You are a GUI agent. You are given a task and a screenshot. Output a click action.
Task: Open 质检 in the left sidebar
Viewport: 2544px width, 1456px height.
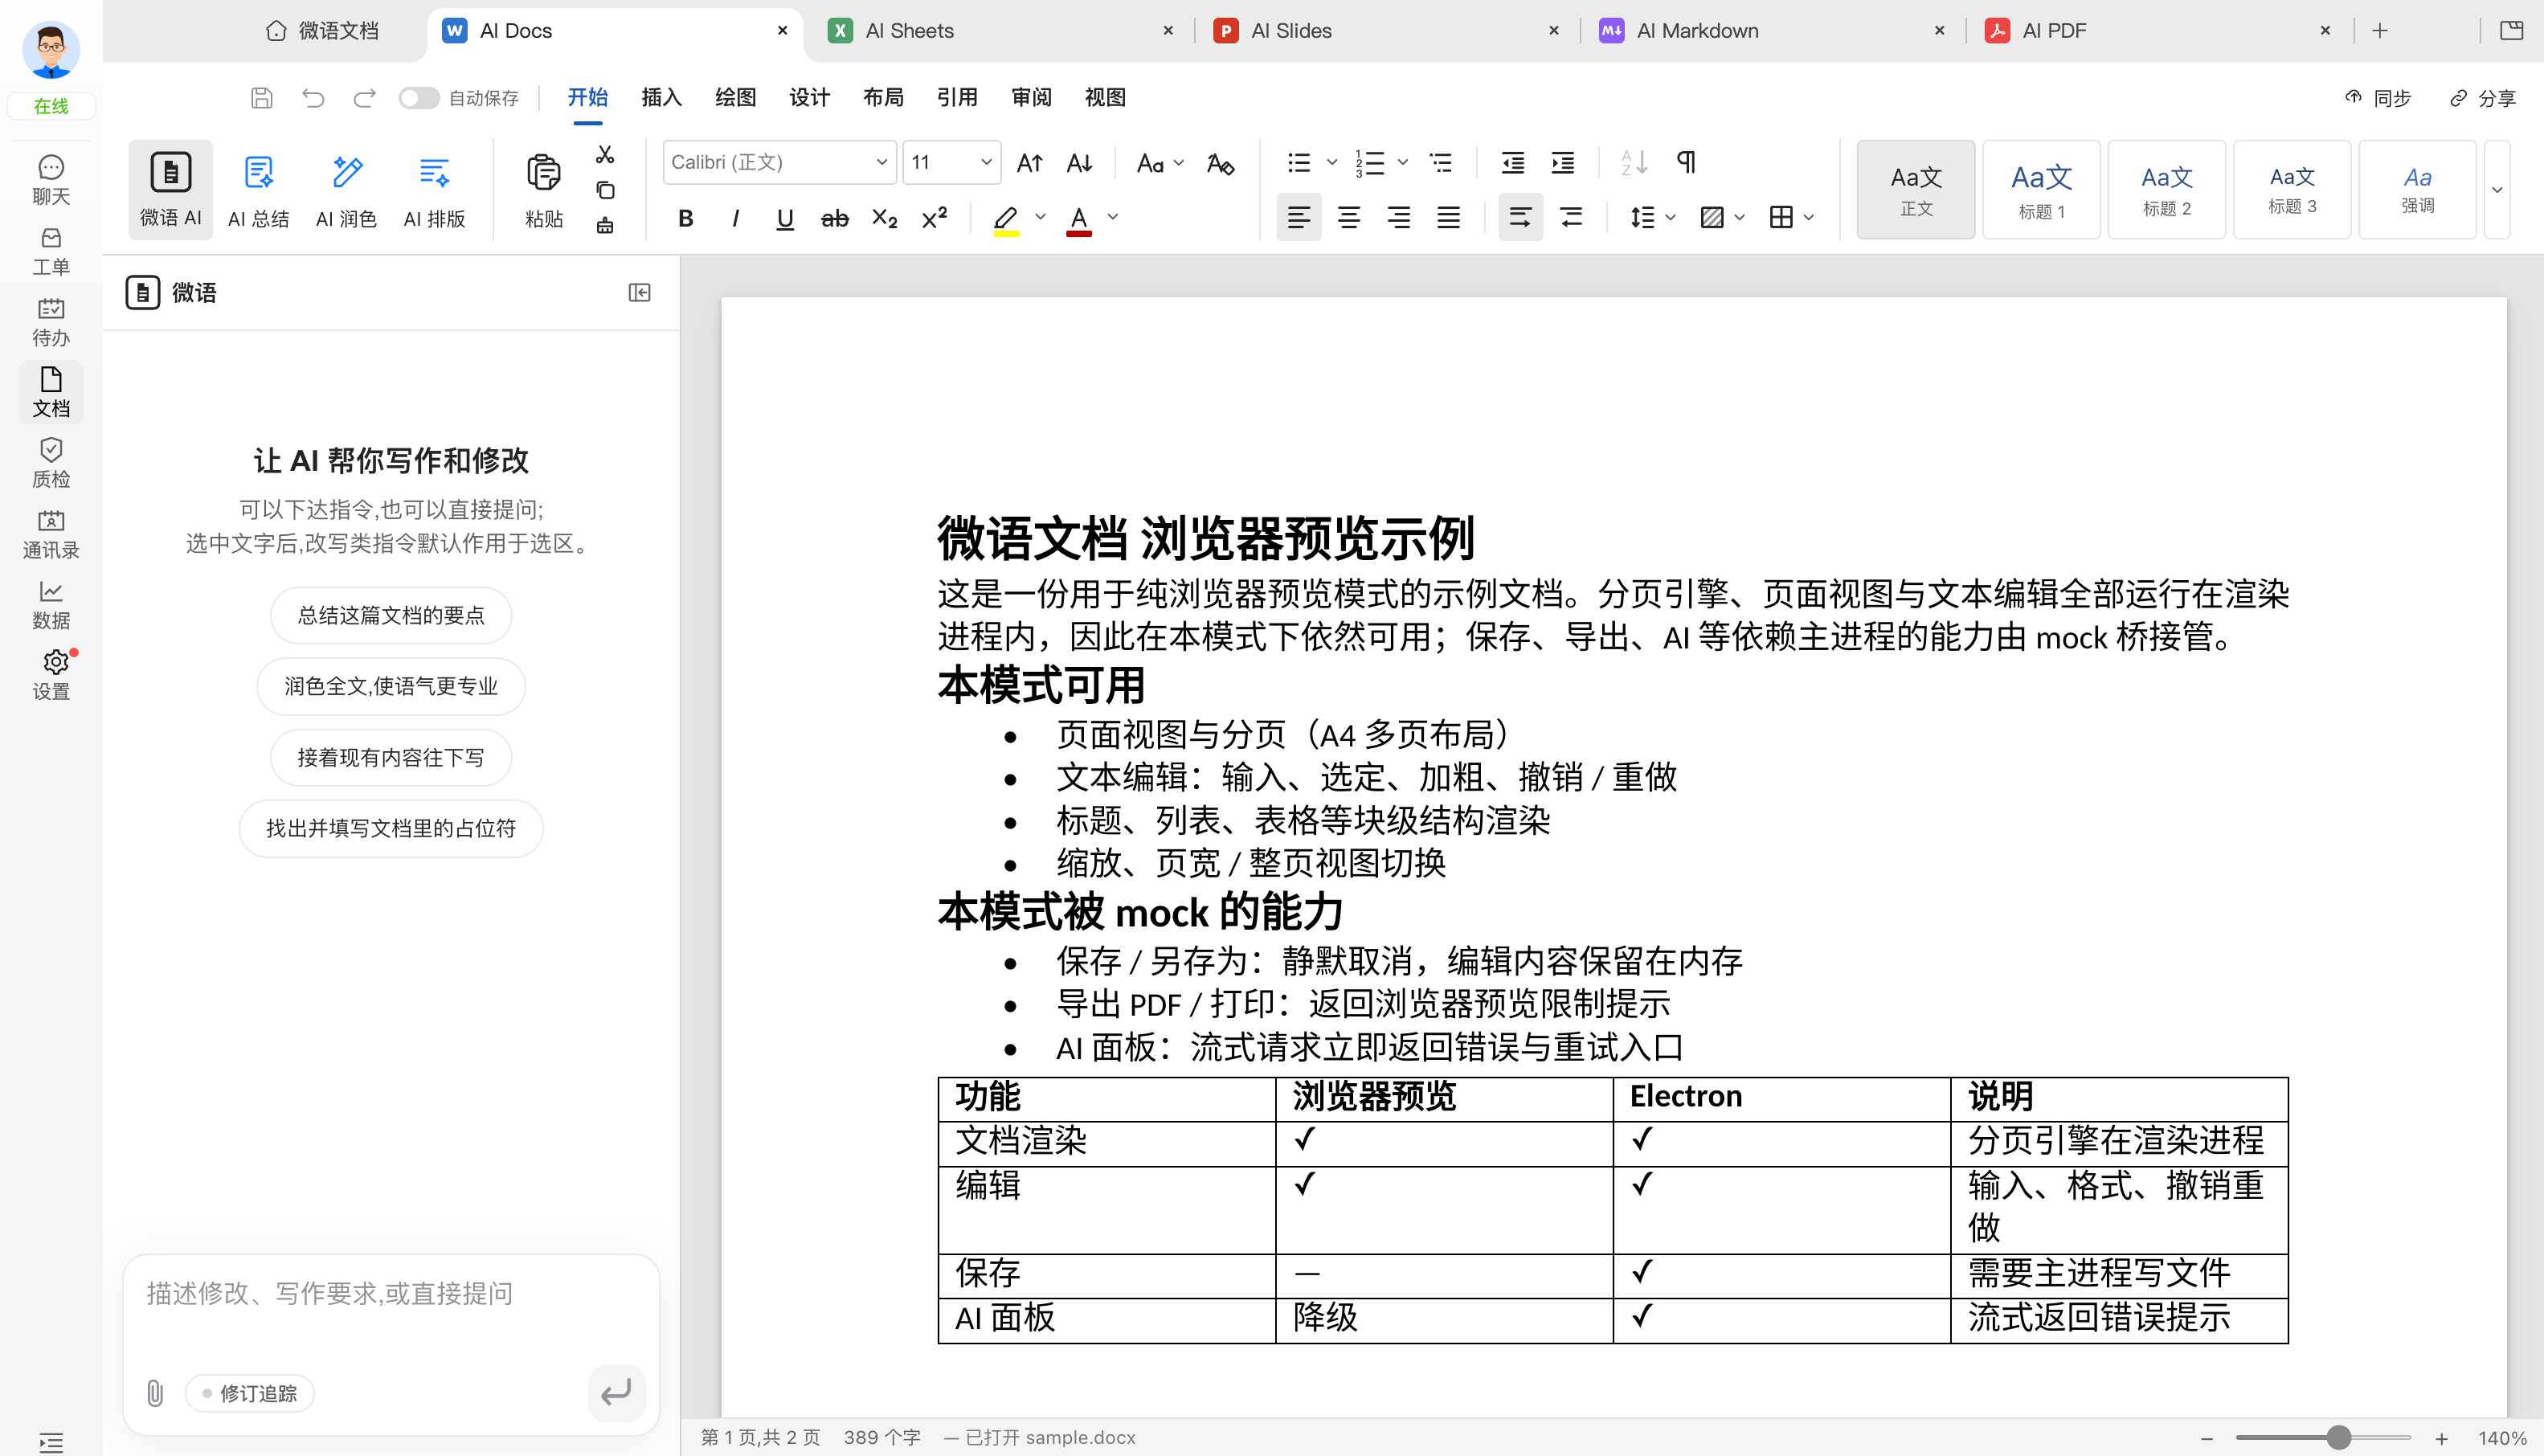[51, 463]
